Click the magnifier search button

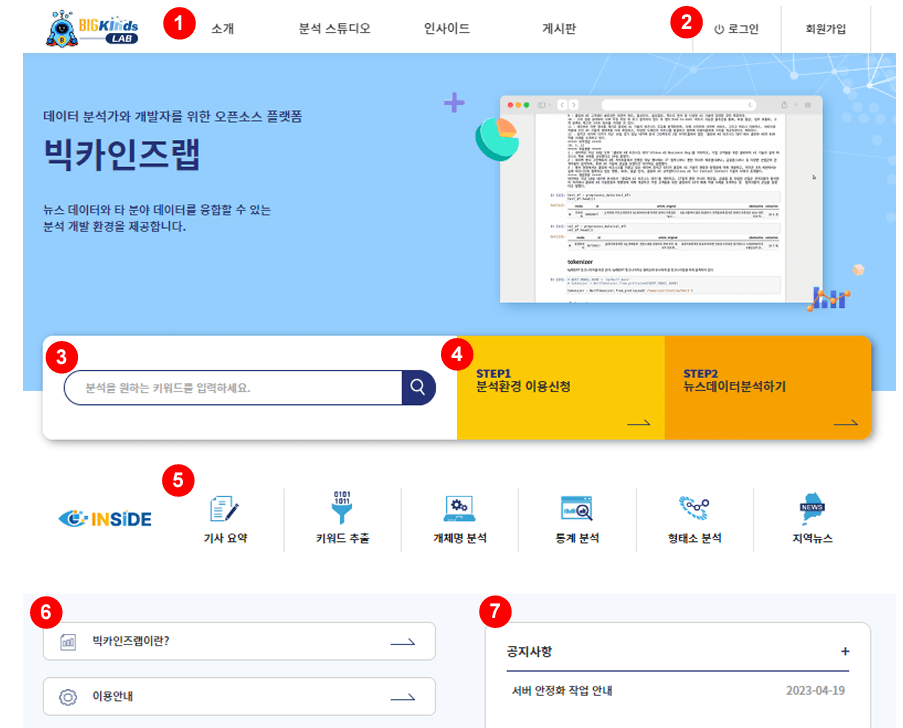(x=418, y=388)
